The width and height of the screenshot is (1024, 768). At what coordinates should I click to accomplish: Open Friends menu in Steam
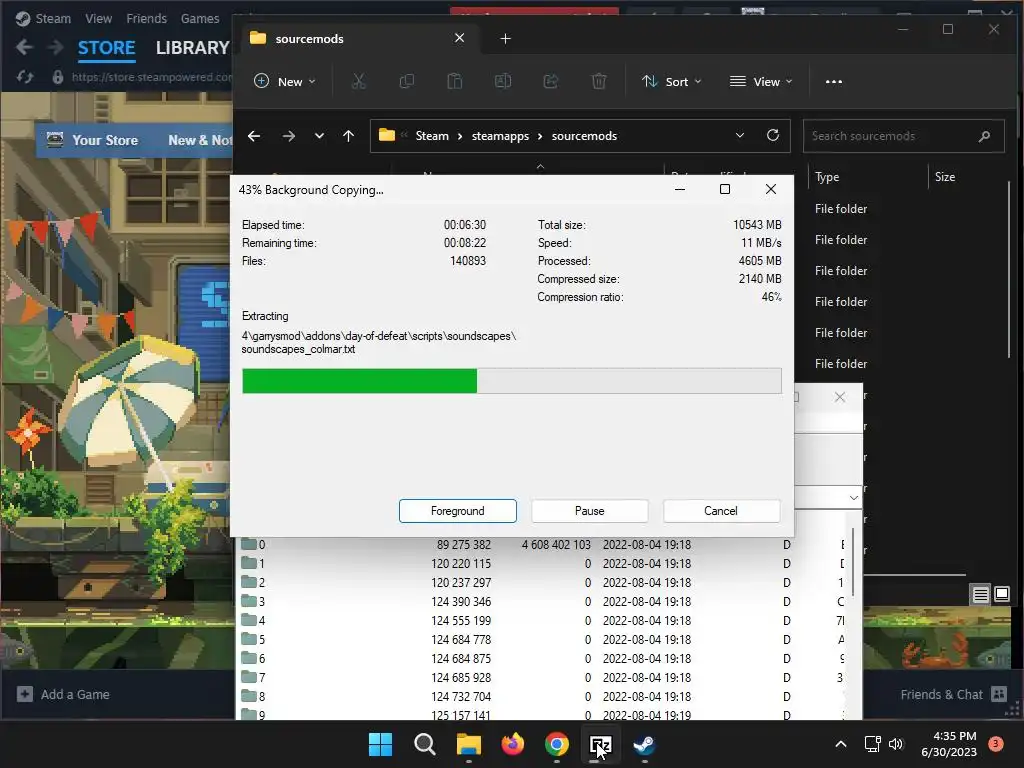click(146, 18)
